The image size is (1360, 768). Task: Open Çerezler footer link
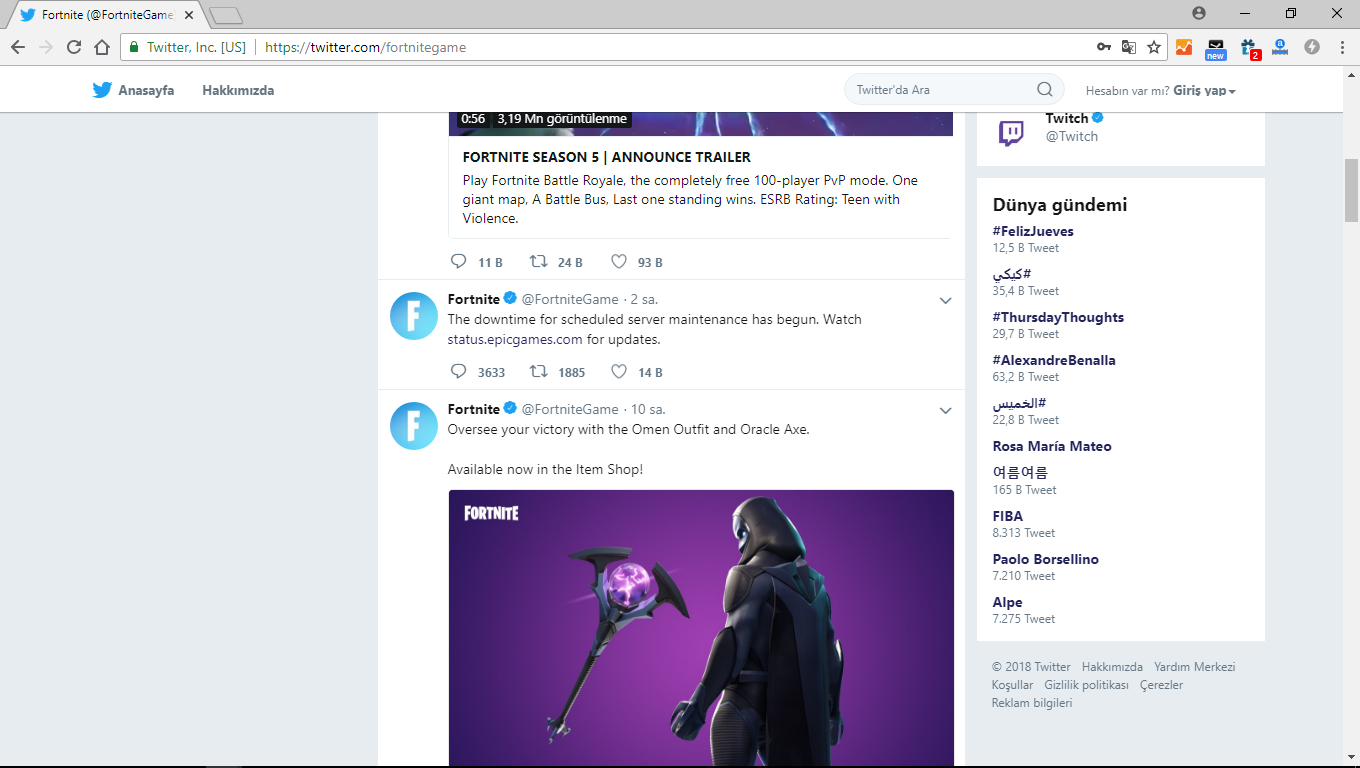(1162, 685)
